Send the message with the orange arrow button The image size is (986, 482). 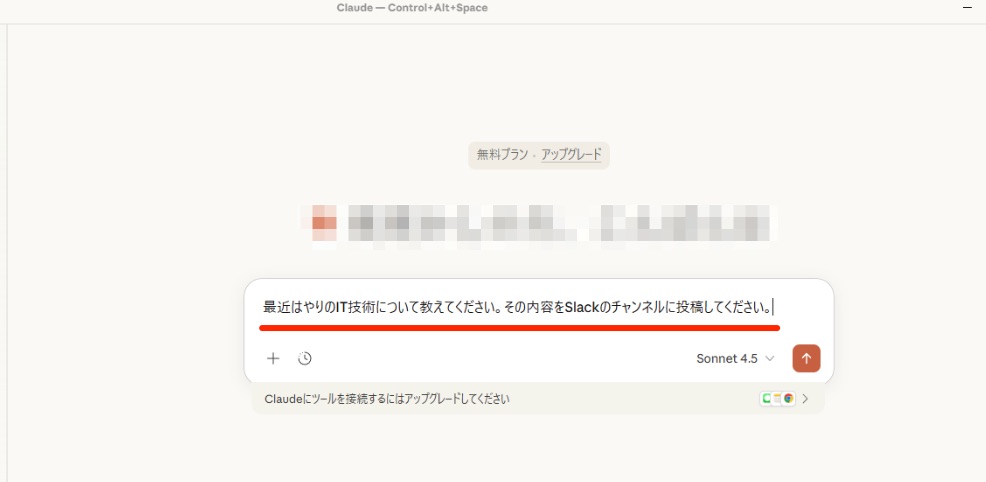pyautogui.click(x=806, y=358)
